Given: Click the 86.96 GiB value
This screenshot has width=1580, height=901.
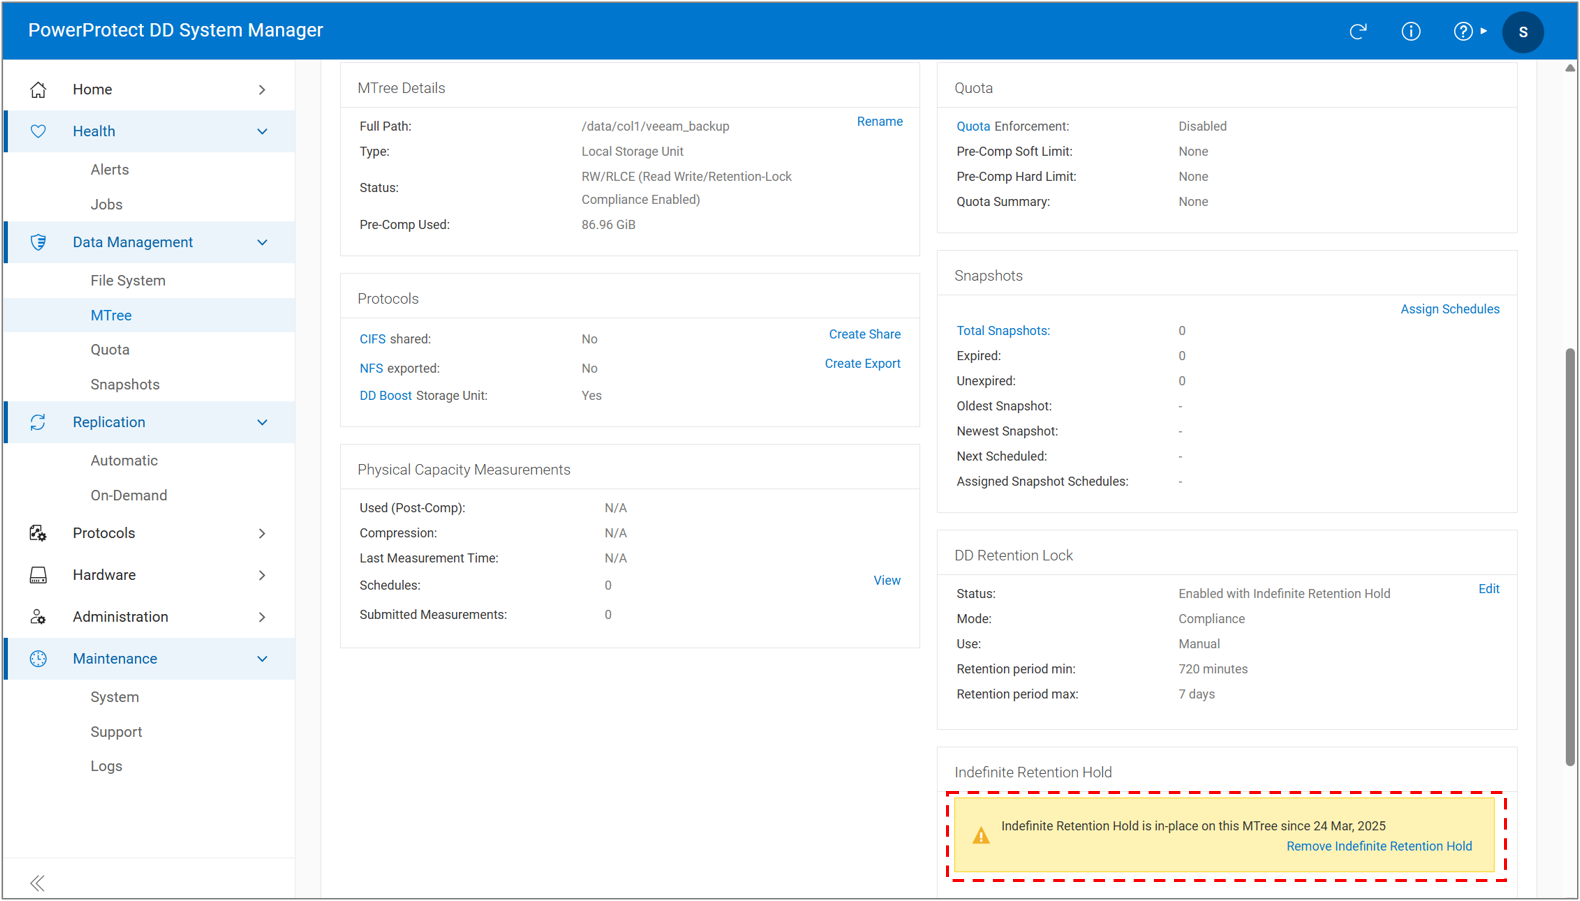Looking at the screenshot, I should pos(608,225).
